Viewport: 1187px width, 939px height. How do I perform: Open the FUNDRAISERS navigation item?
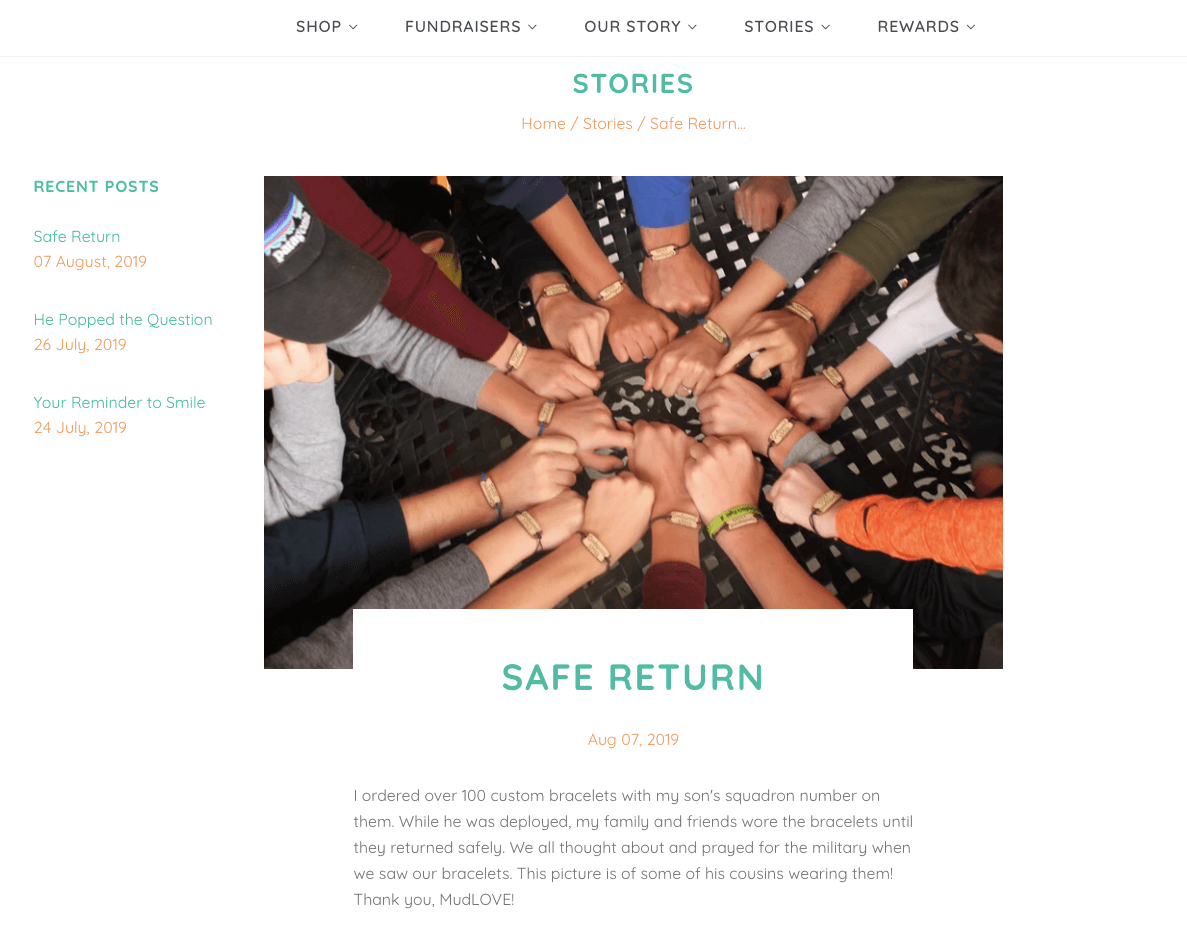463,27
